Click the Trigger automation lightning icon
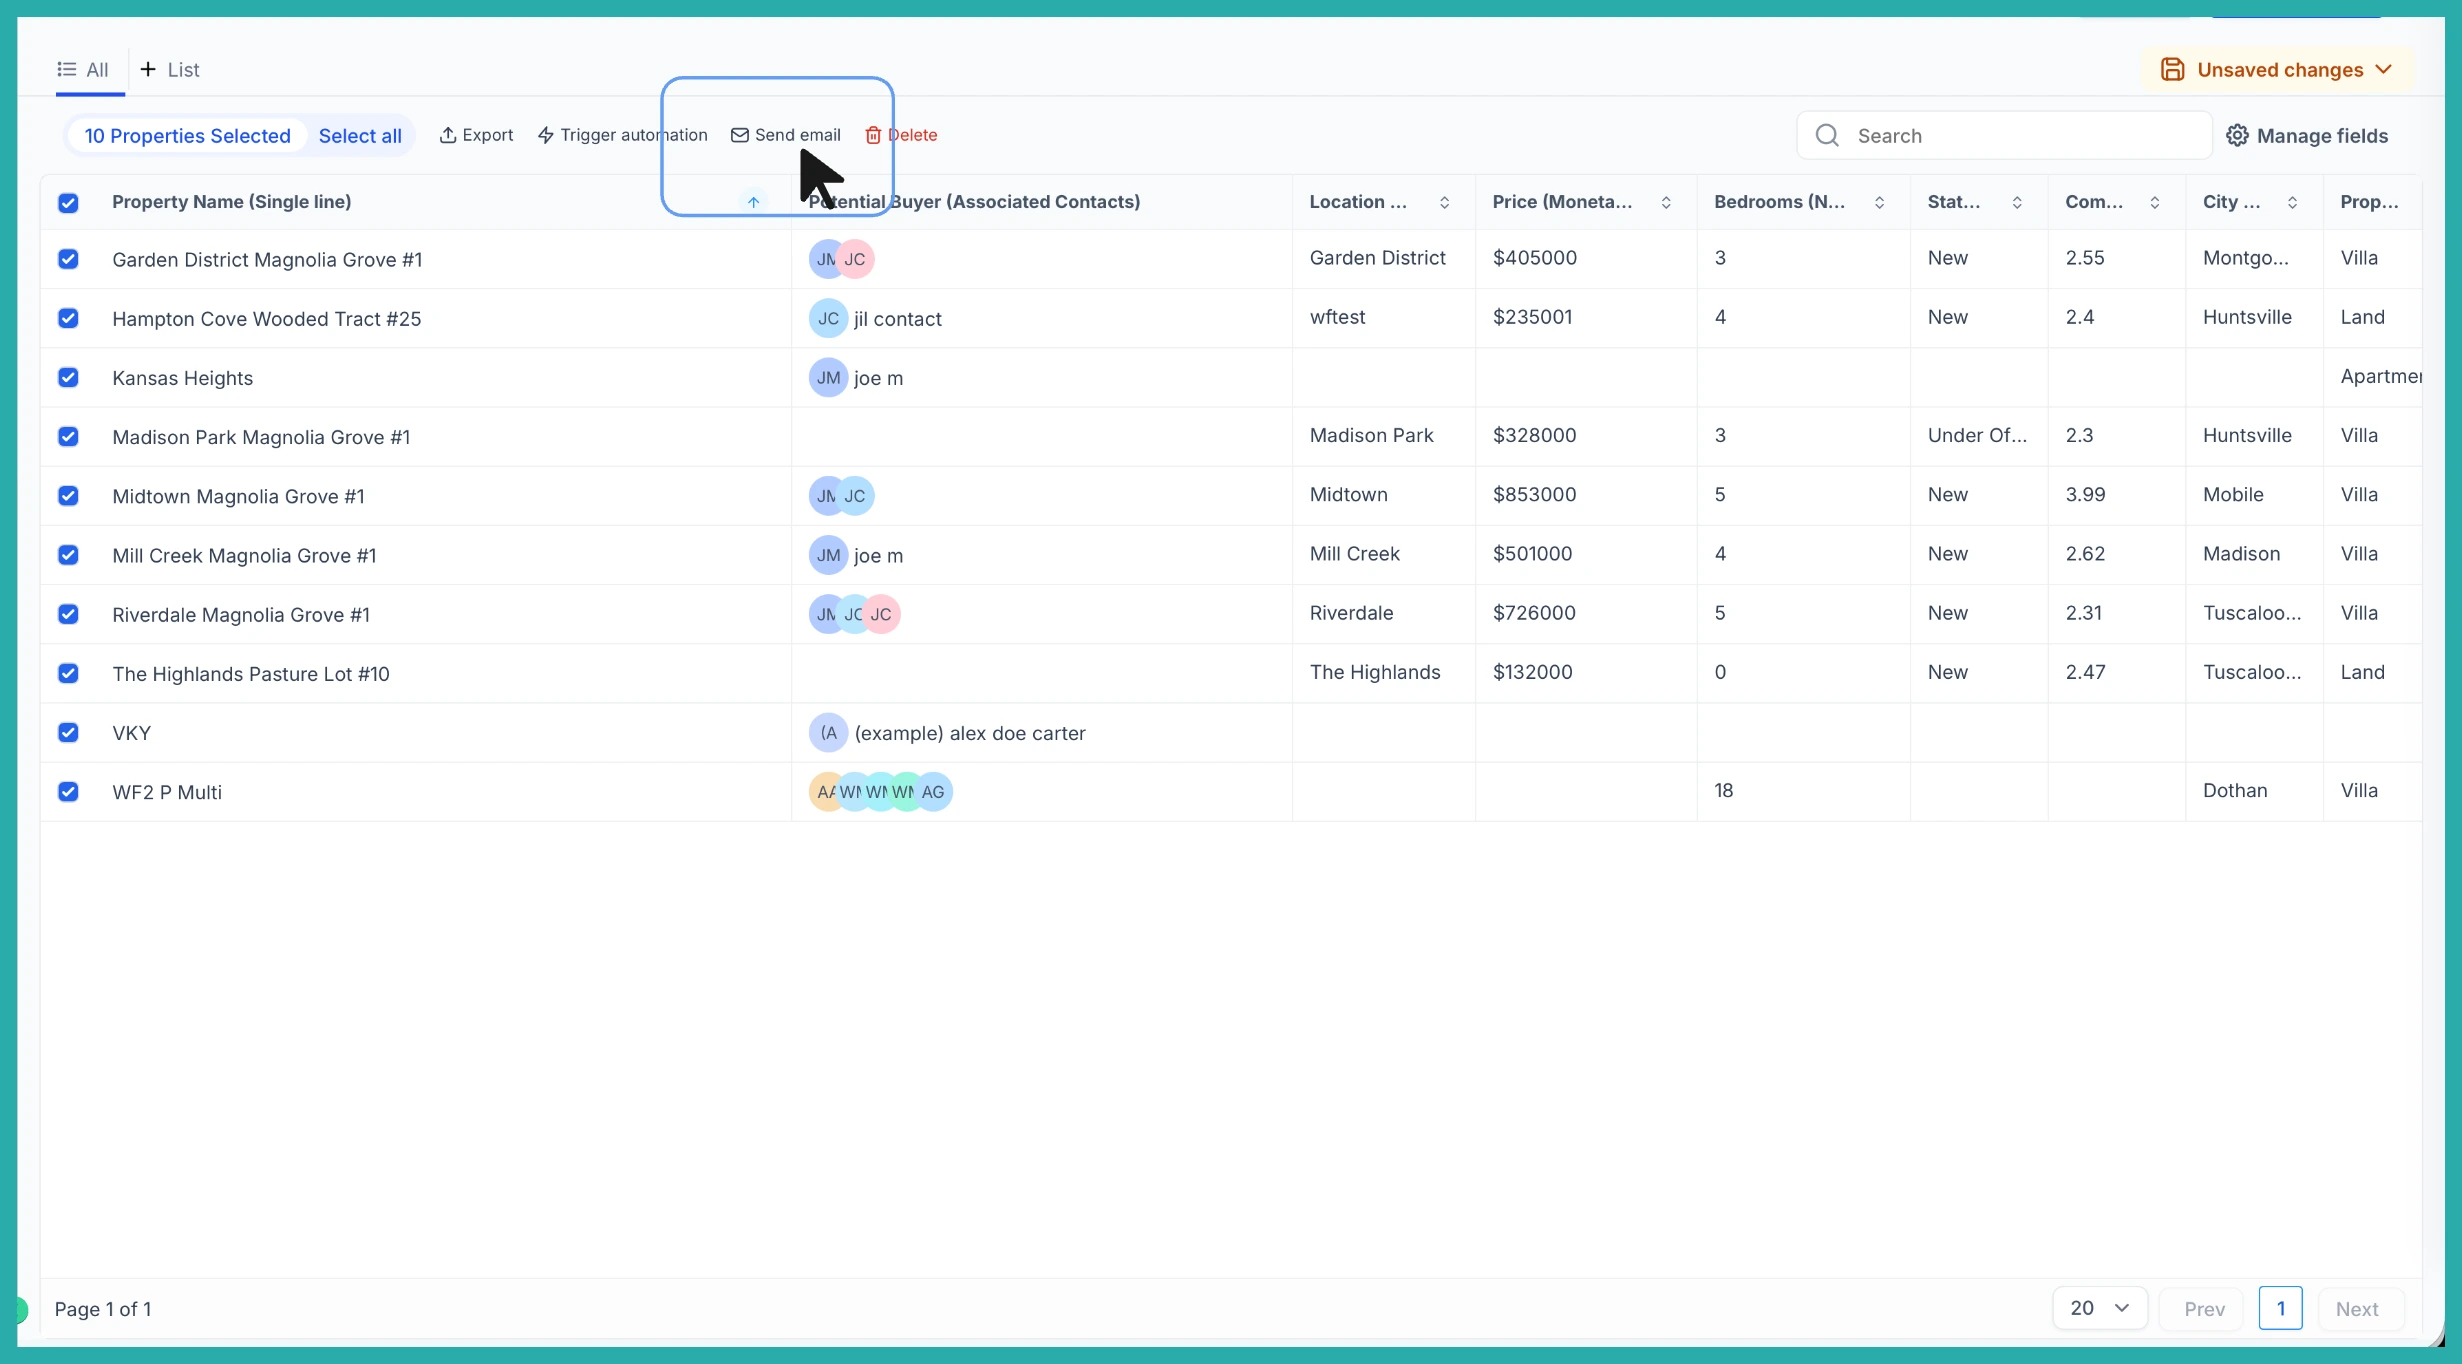This screenshot has width=2462, height=1364. coord(545,135)
